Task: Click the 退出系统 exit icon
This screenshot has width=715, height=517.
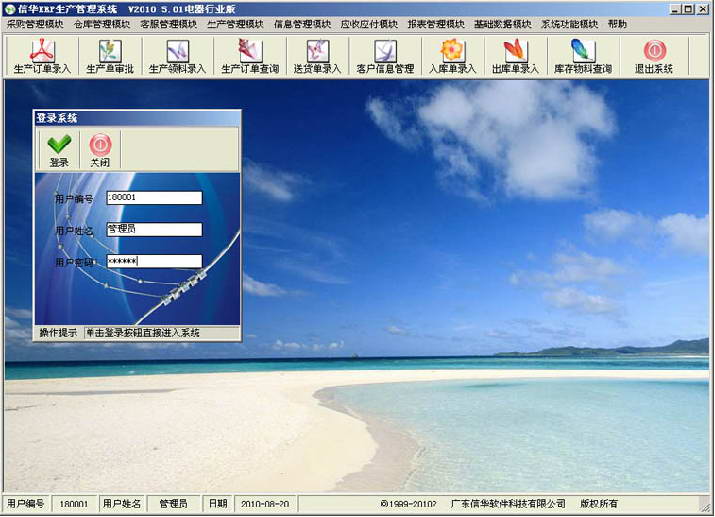Action: (654, 57)
